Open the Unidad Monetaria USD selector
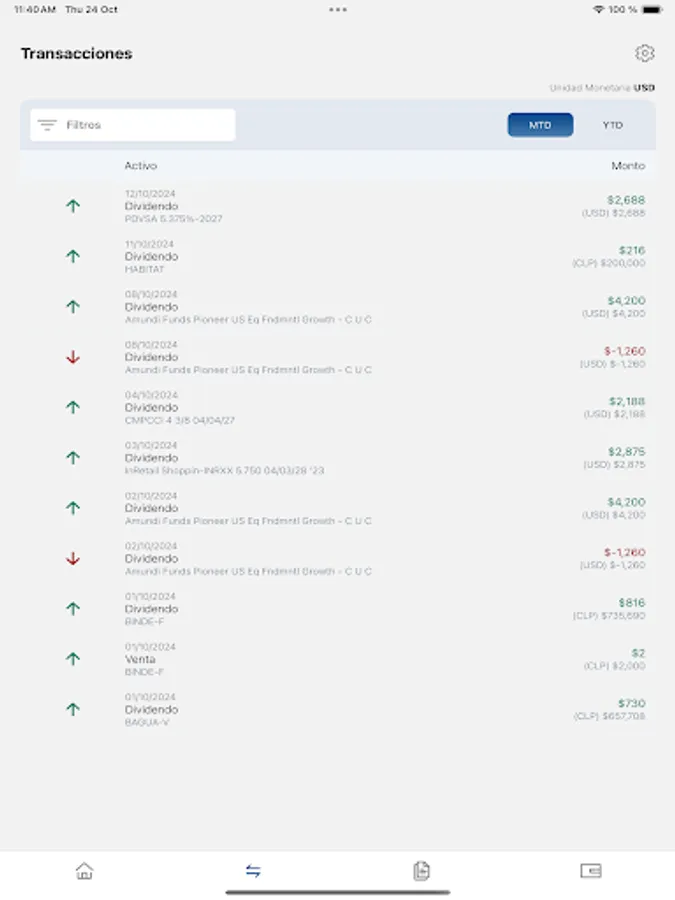Screen dimensions: 675x900 (602, 87)
